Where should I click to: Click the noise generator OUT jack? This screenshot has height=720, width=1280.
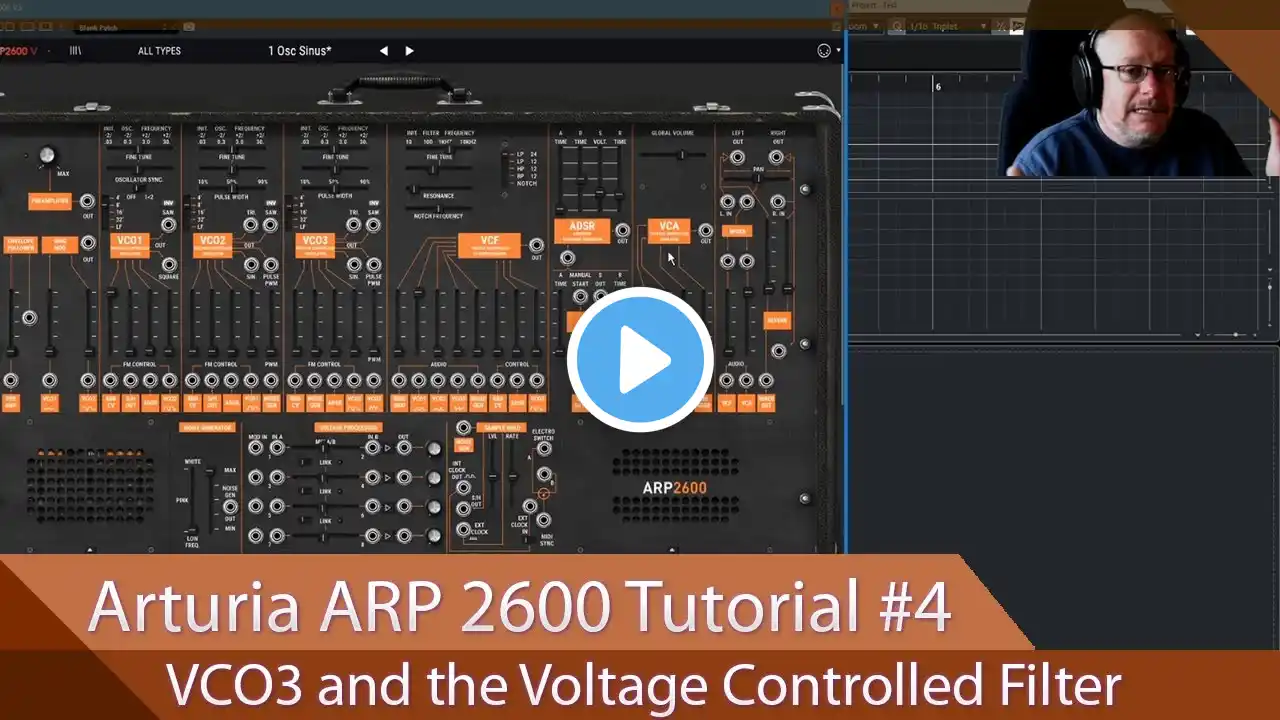point(230,506)
